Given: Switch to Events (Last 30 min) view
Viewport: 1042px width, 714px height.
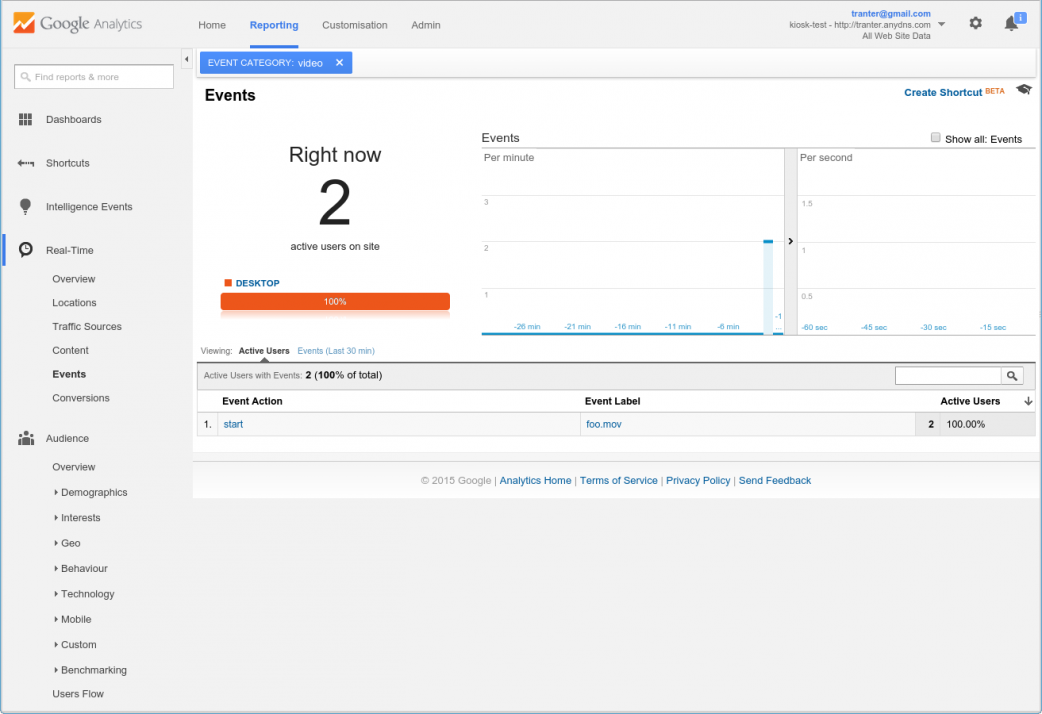Looking at the screenshot, I should coord(336,351).
